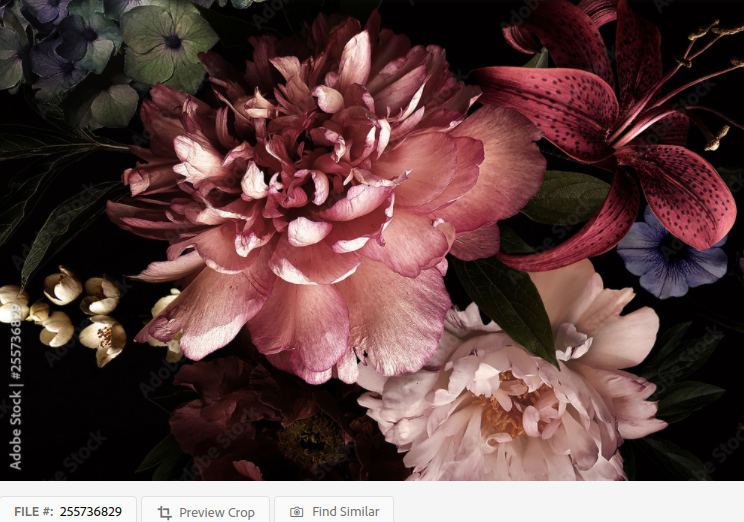The height and width of the screenshot is (522, 744).
Task: Click the FILE # label
Action: pyautogui.click(x=33, y=512)
